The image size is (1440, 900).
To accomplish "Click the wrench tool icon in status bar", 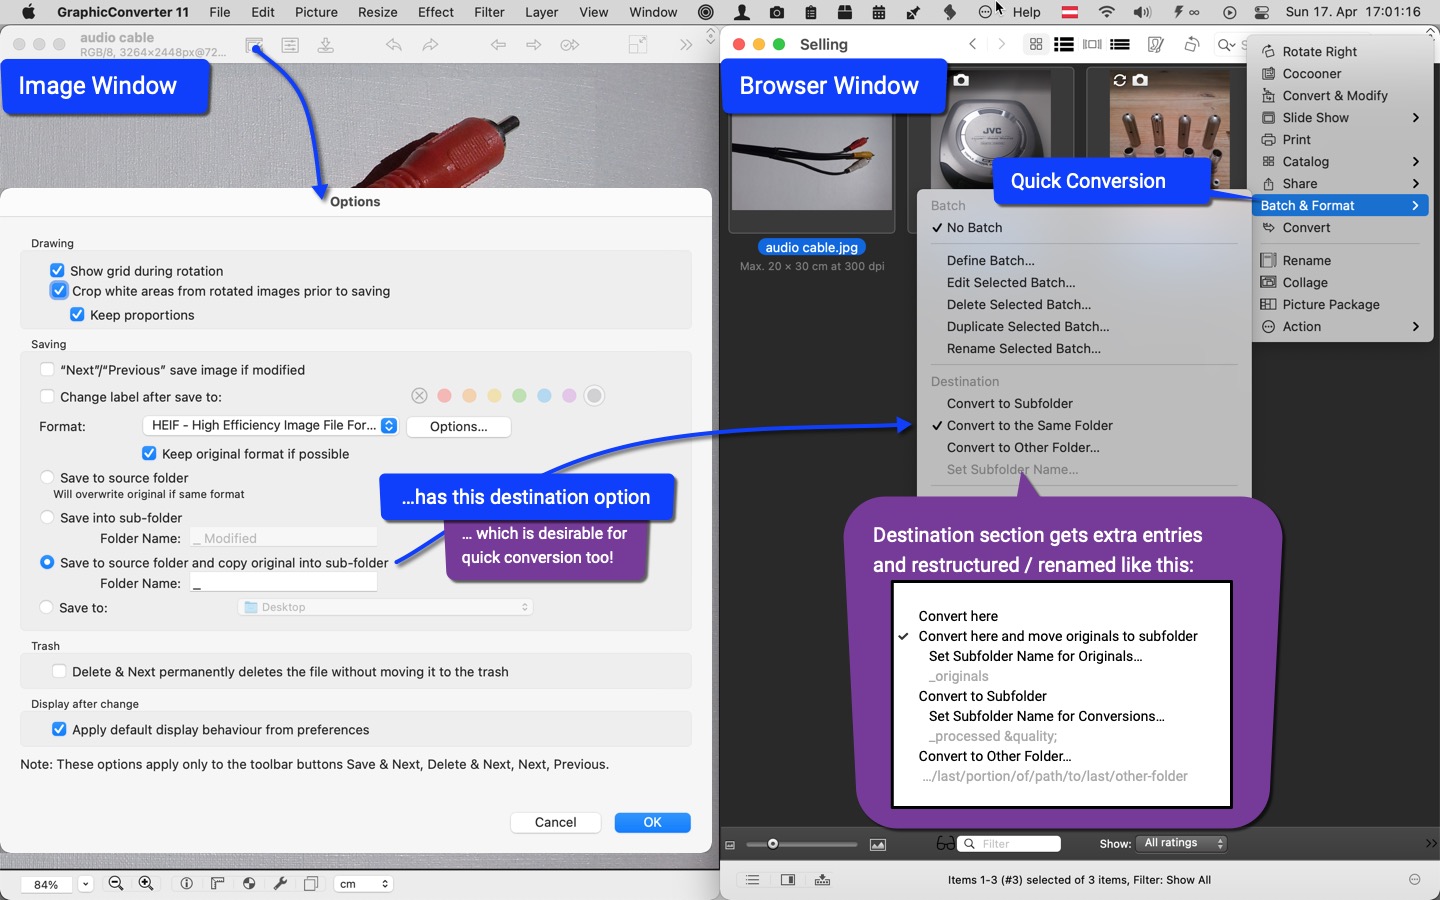I will (x=280, y=883).
